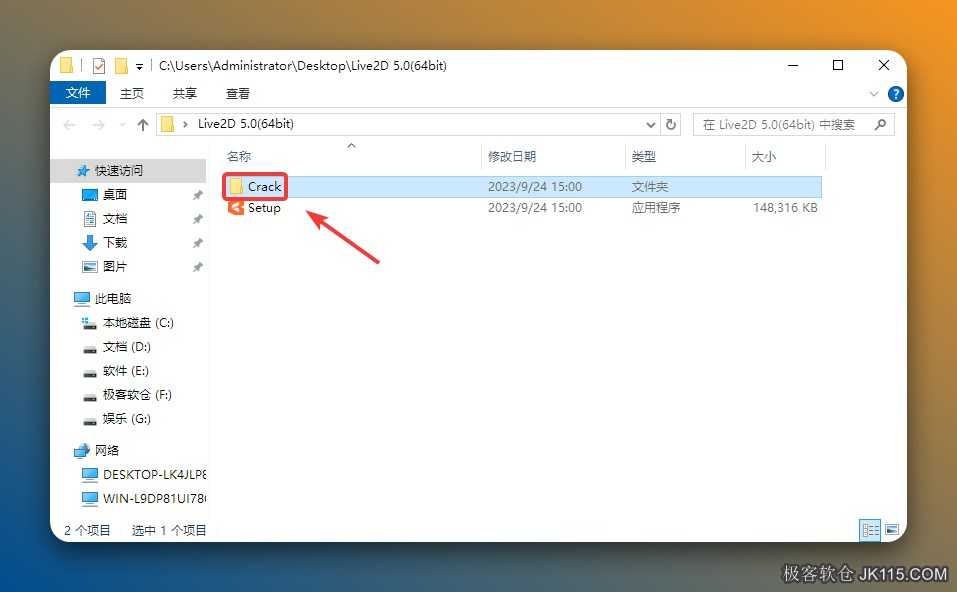
Task: Open WIN-L9DP81UI78 network computer
Action: tap(154, 499)
